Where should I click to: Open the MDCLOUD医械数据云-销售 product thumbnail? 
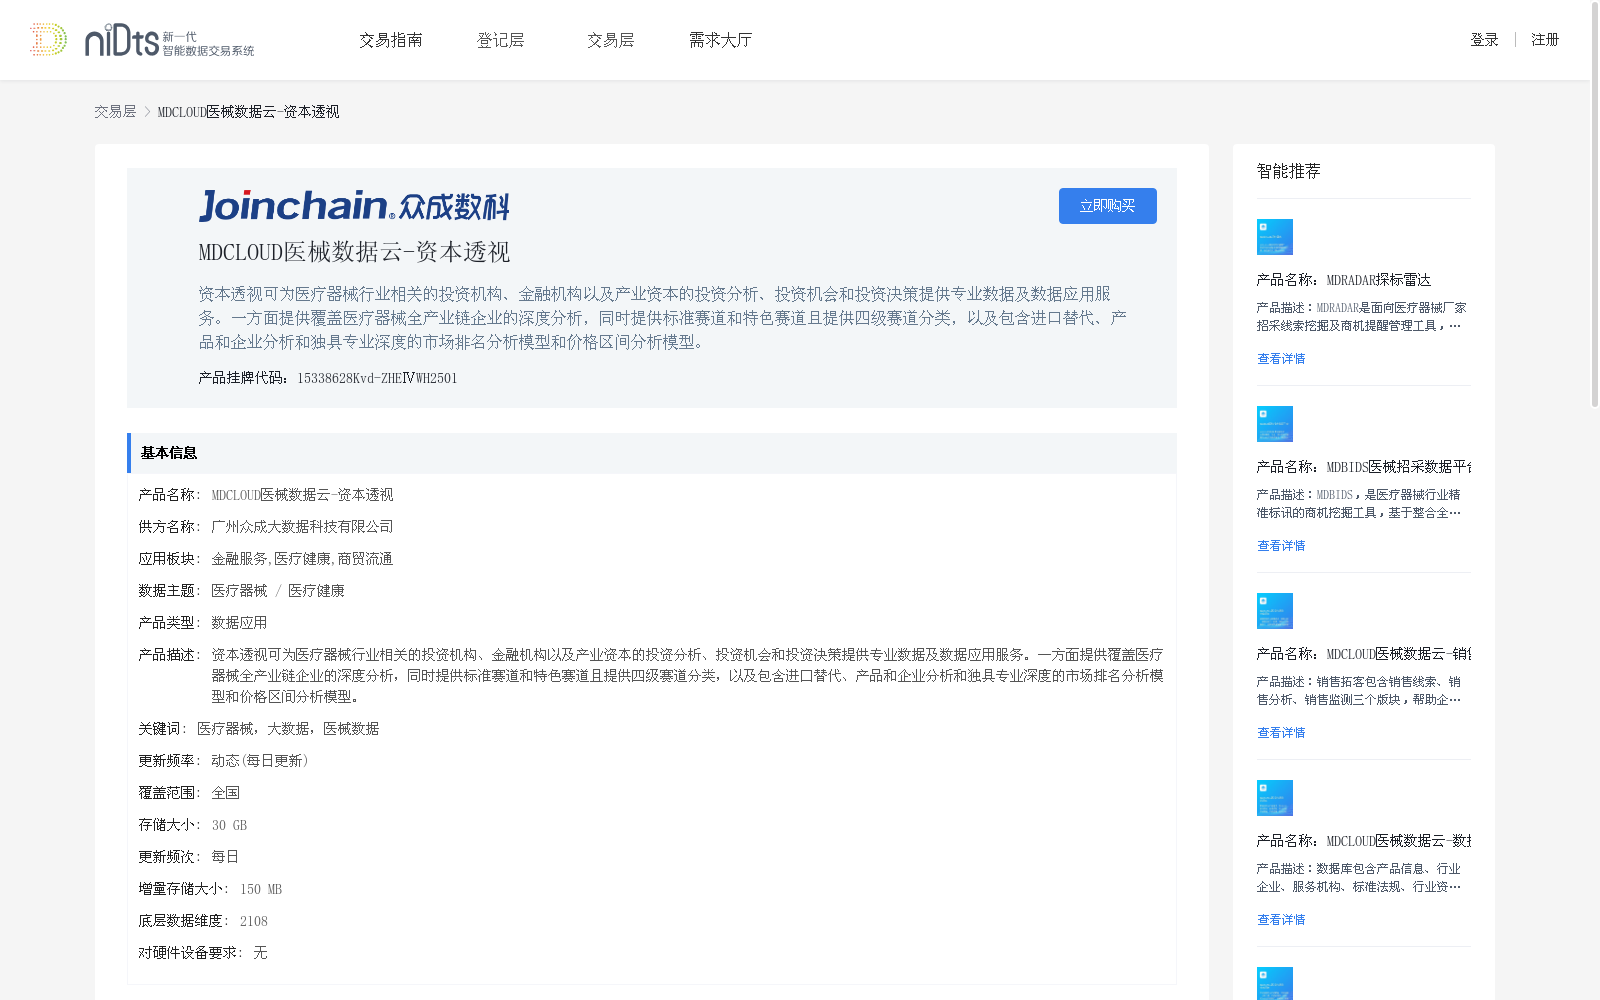[x=1275, y=611]
